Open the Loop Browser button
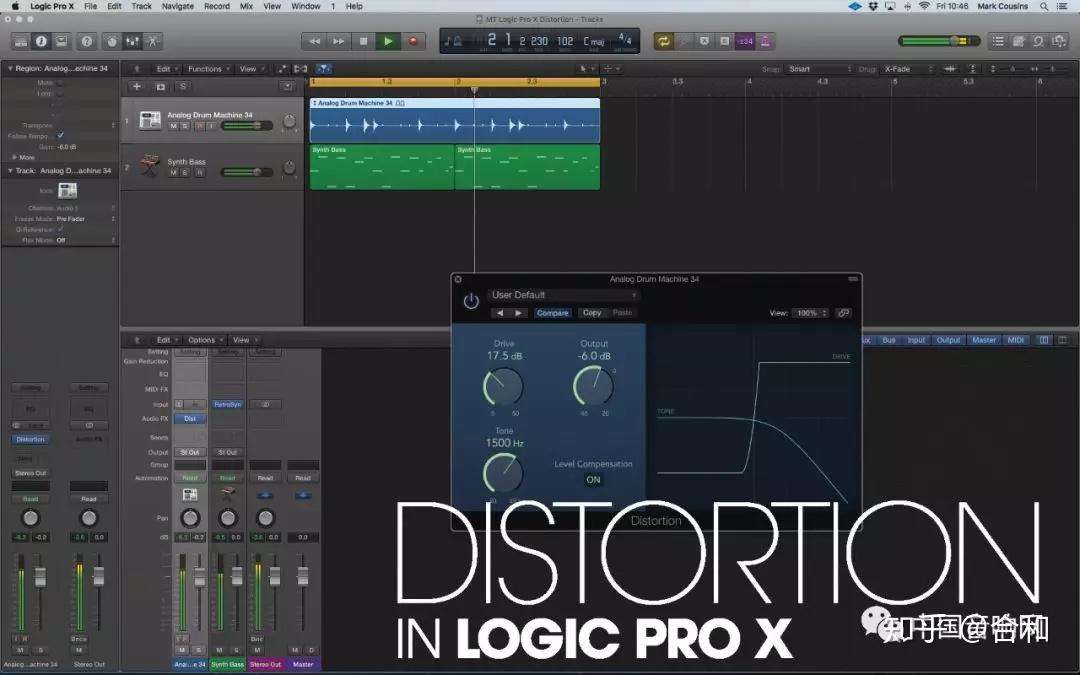This screenshot has height=675, width=1080. (x=1038, y=41)
